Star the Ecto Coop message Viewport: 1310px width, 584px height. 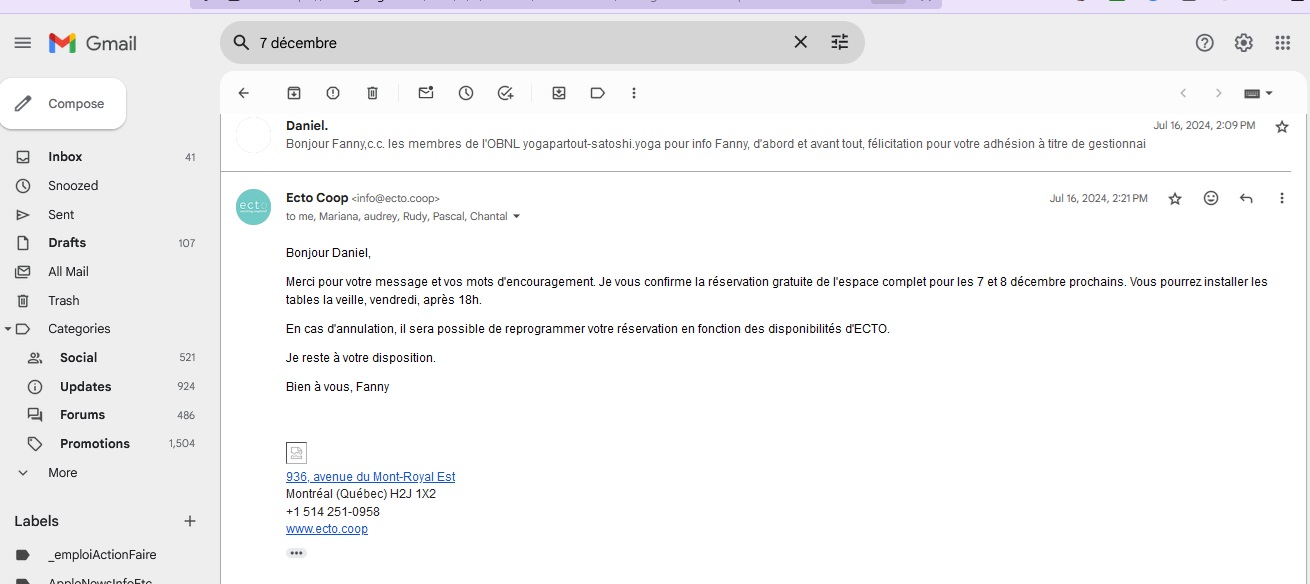tap(1175, 199)
